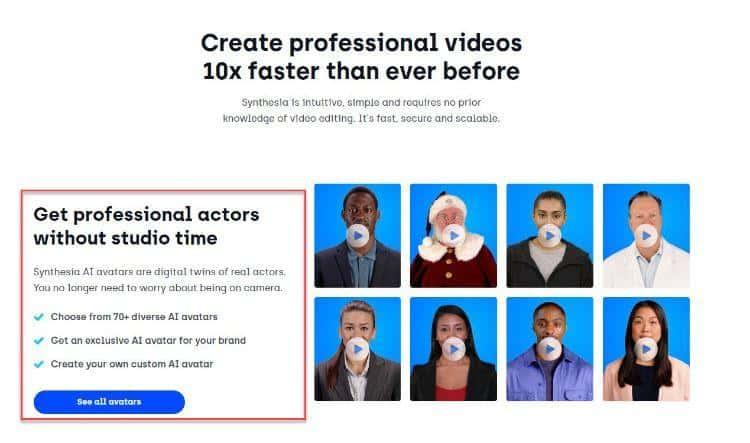750x443 pixels.
Task: Play the video of the woman in the pink cardigan
Action: (646, 349)
